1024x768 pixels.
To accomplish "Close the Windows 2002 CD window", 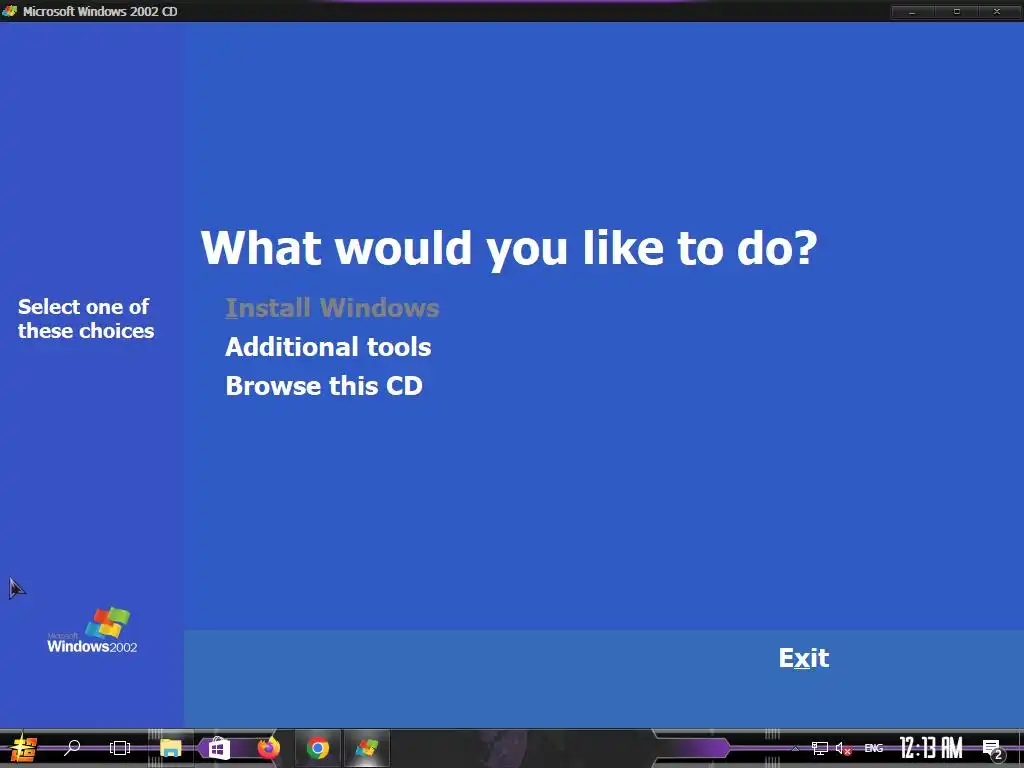I will (997, 11).
